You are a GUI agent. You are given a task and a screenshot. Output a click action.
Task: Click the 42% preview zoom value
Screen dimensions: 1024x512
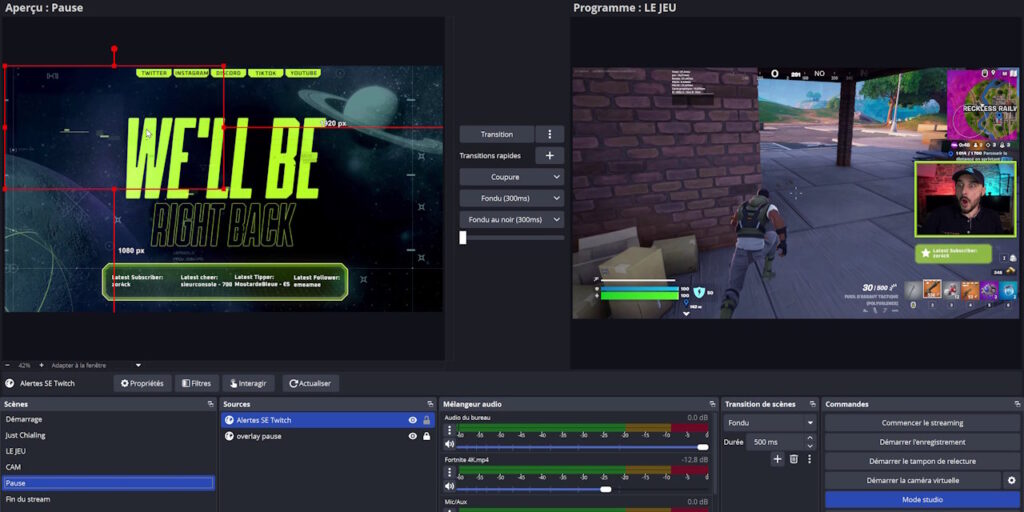25,365
